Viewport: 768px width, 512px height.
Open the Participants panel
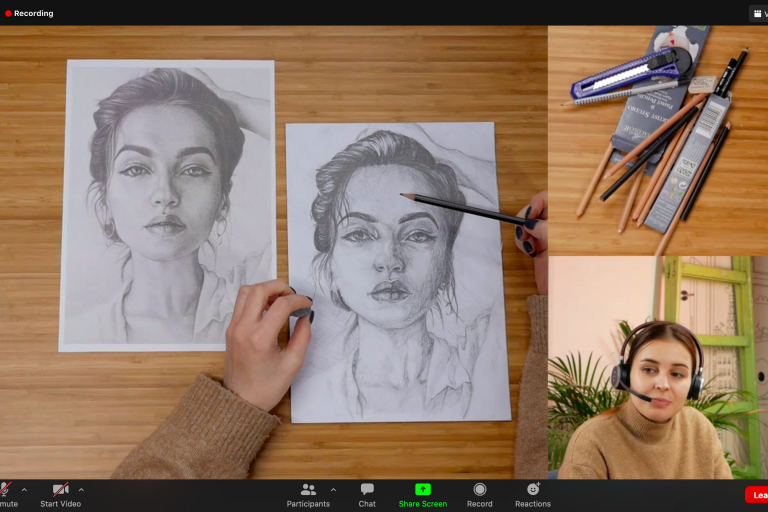(308, 489)
